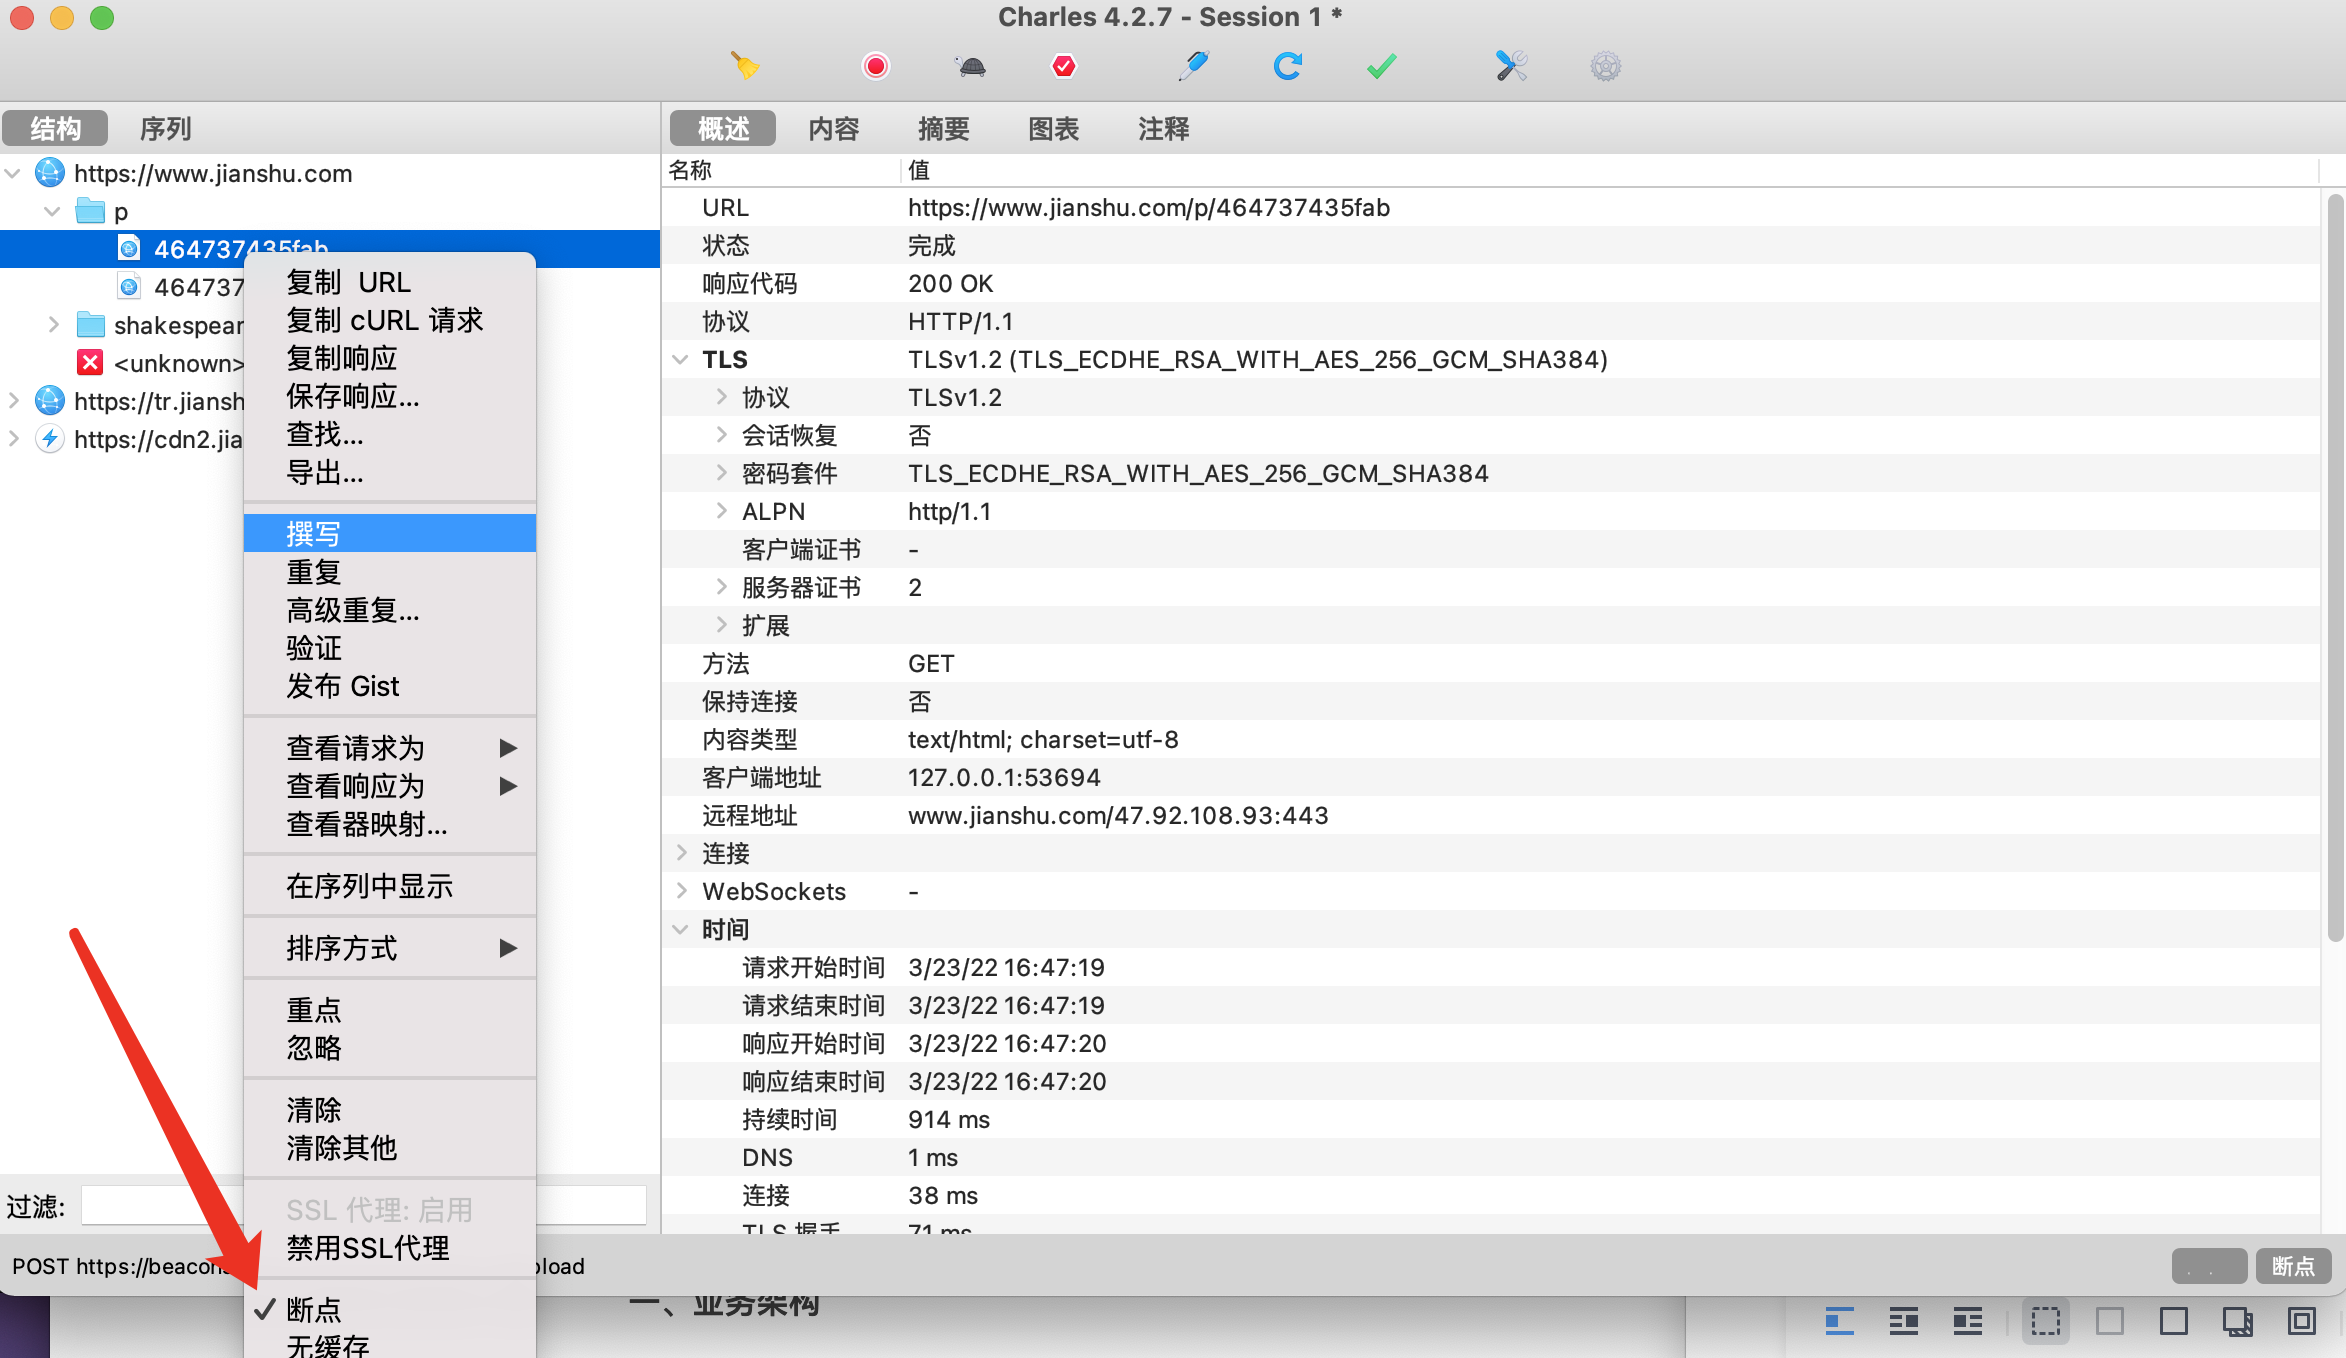Click the blue repeat arrow icon
Viewport: 2346px width, 1358px height.
[1288, 66]
